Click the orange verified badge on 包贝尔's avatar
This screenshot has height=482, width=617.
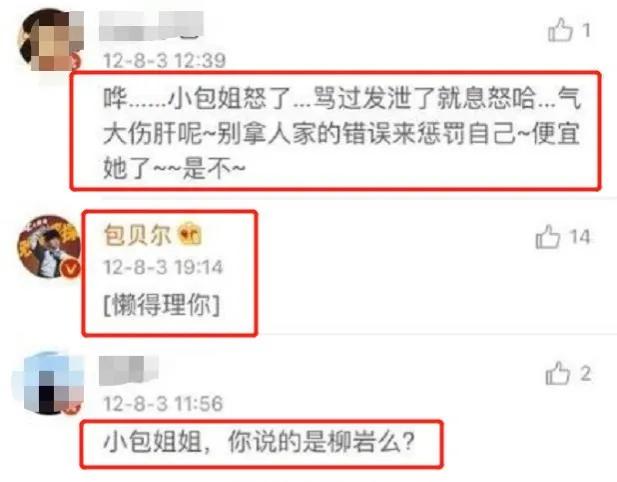(71, 269)
